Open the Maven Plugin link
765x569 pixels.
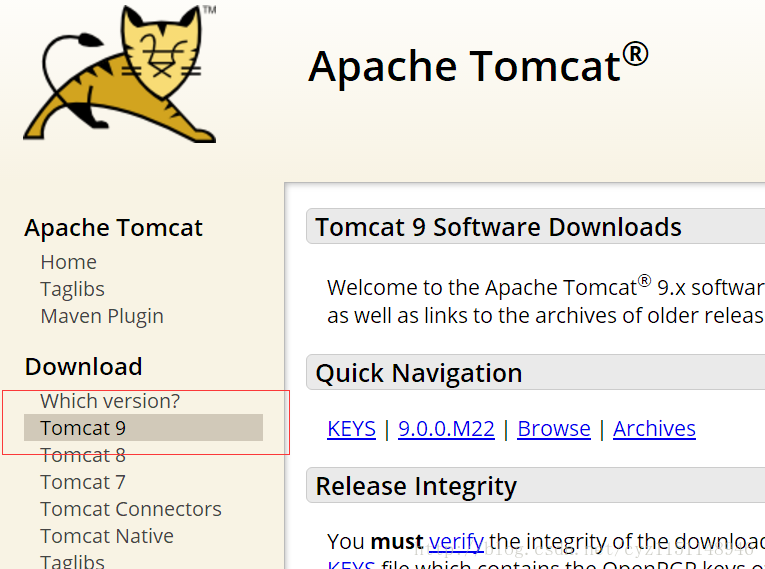(x=102, y=316)
